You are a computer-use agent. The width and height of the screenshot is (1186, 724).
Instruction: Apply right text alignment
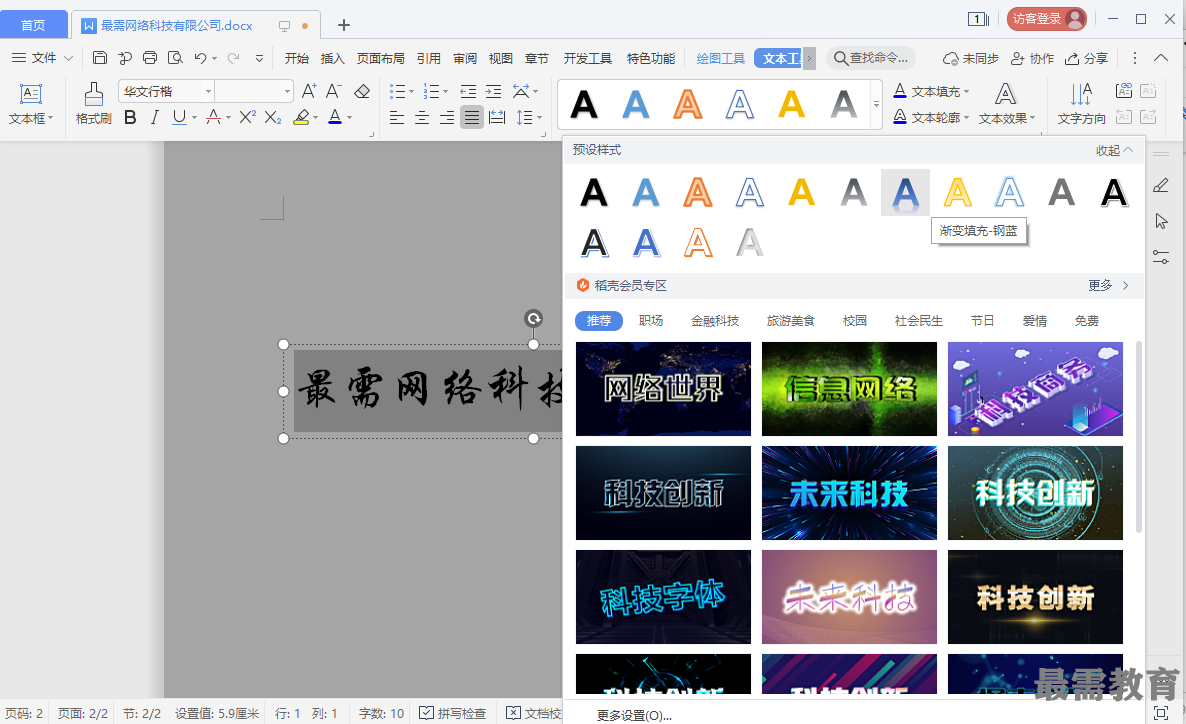point(447,117)
